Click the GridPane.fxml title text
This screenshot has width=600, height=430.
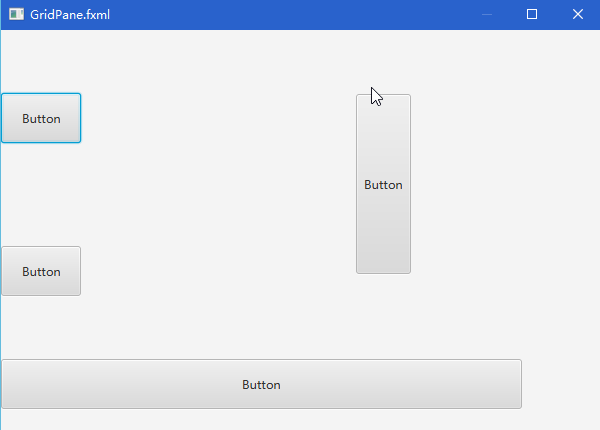coord(70,15)
